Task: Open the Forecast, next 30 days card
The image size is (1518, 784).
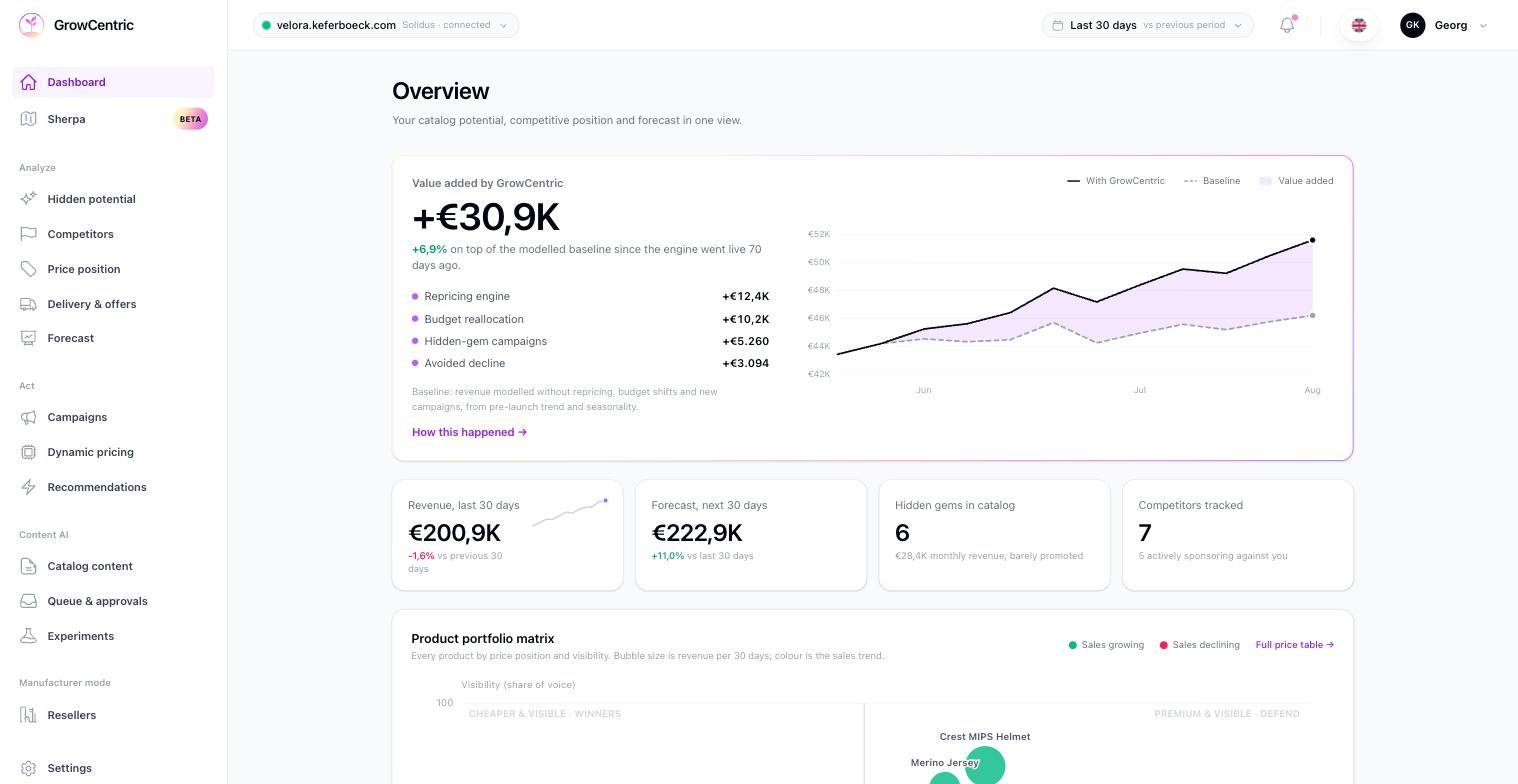Action: [751, 535]
